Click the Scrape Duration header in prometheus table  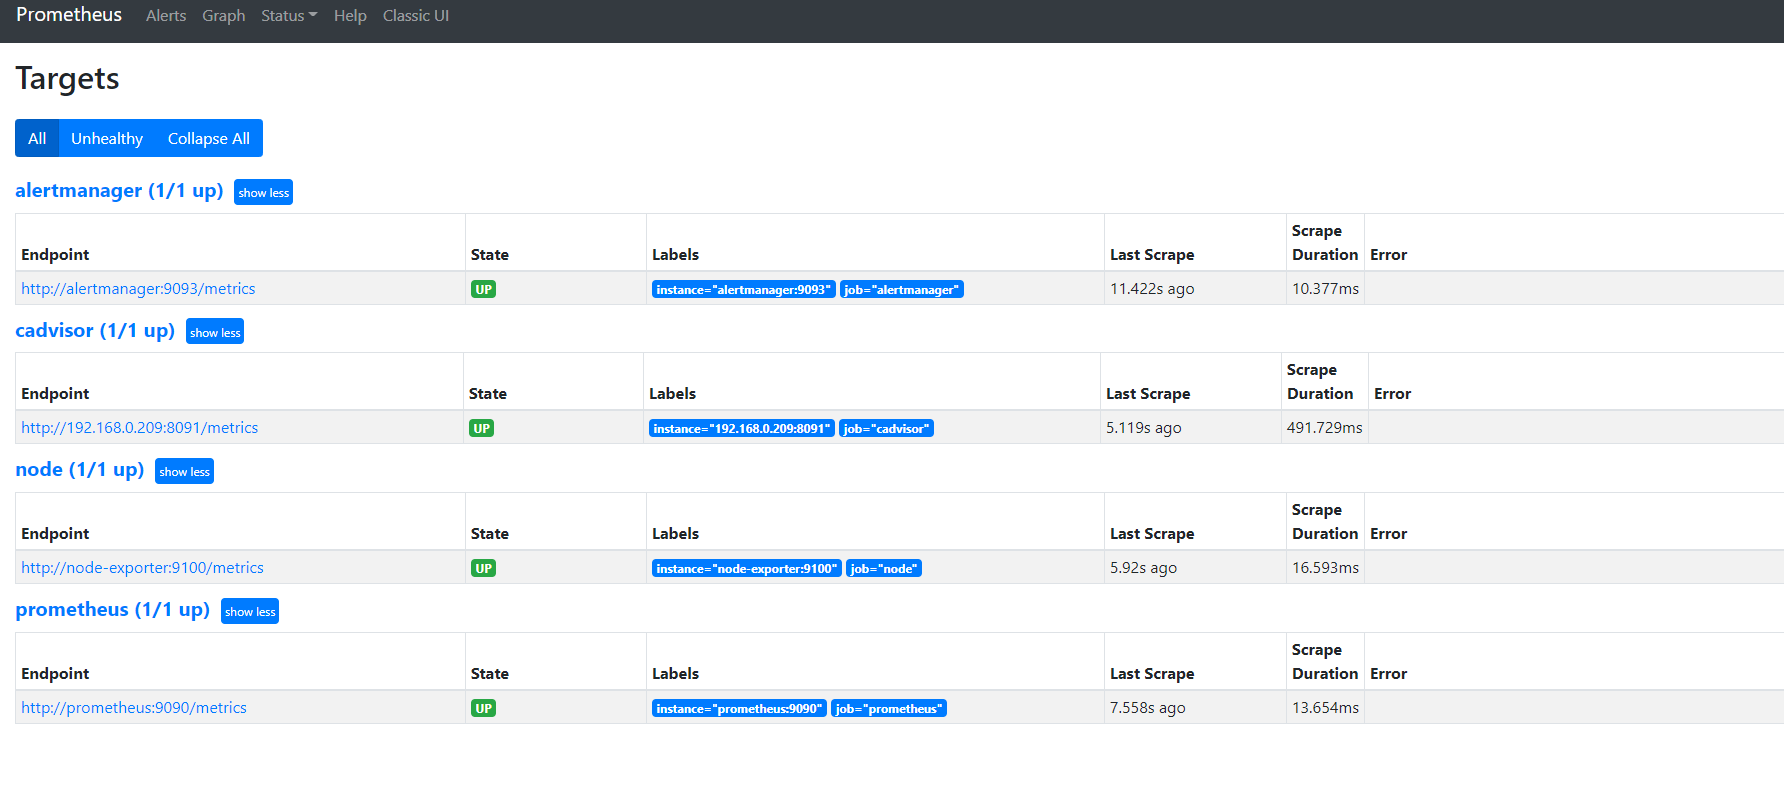(x=1325, y=661)
